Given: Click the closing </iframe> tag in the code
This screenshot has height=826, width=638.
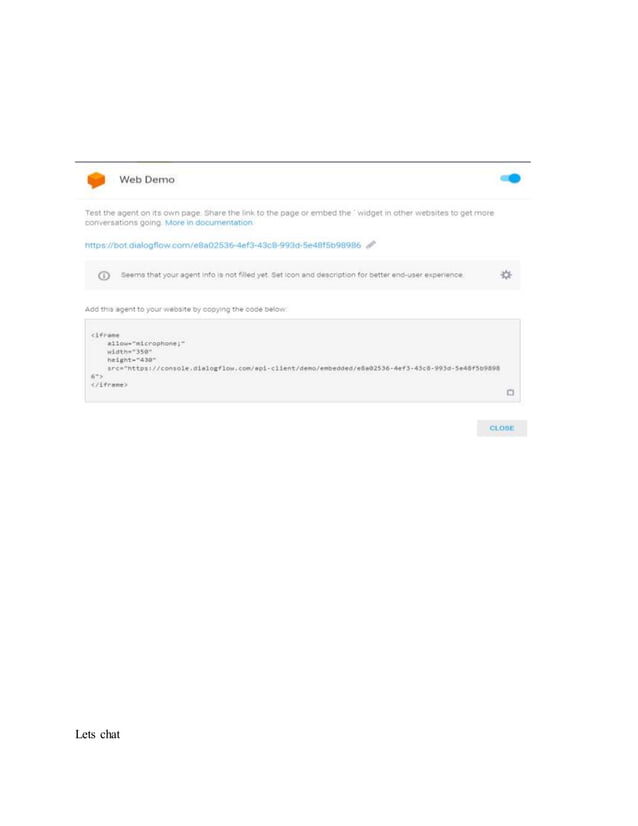Looking at the screenshot, I should [x=109, y=385].
